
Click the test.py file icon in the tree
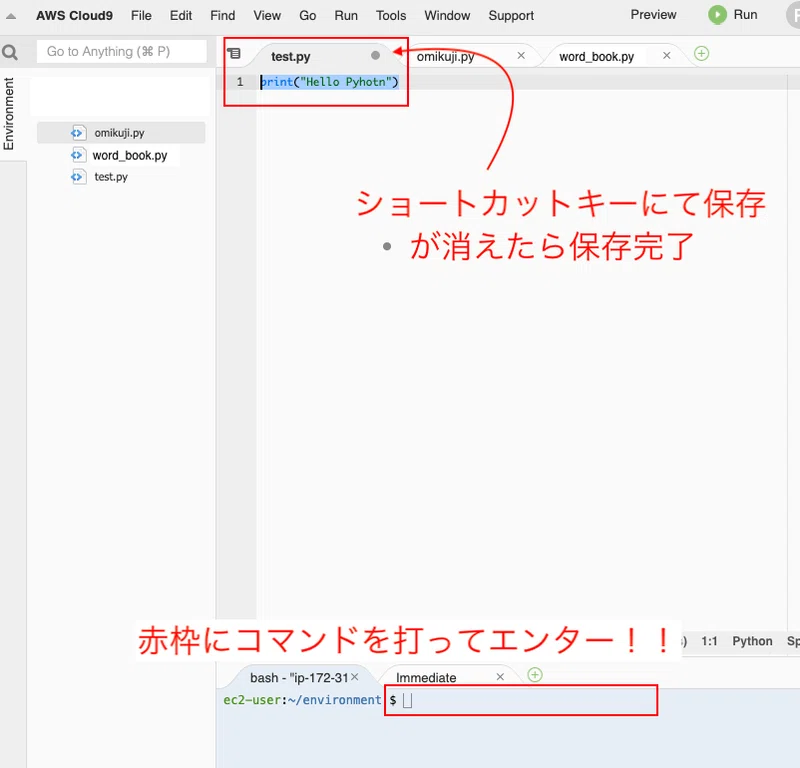pos(77,177)
